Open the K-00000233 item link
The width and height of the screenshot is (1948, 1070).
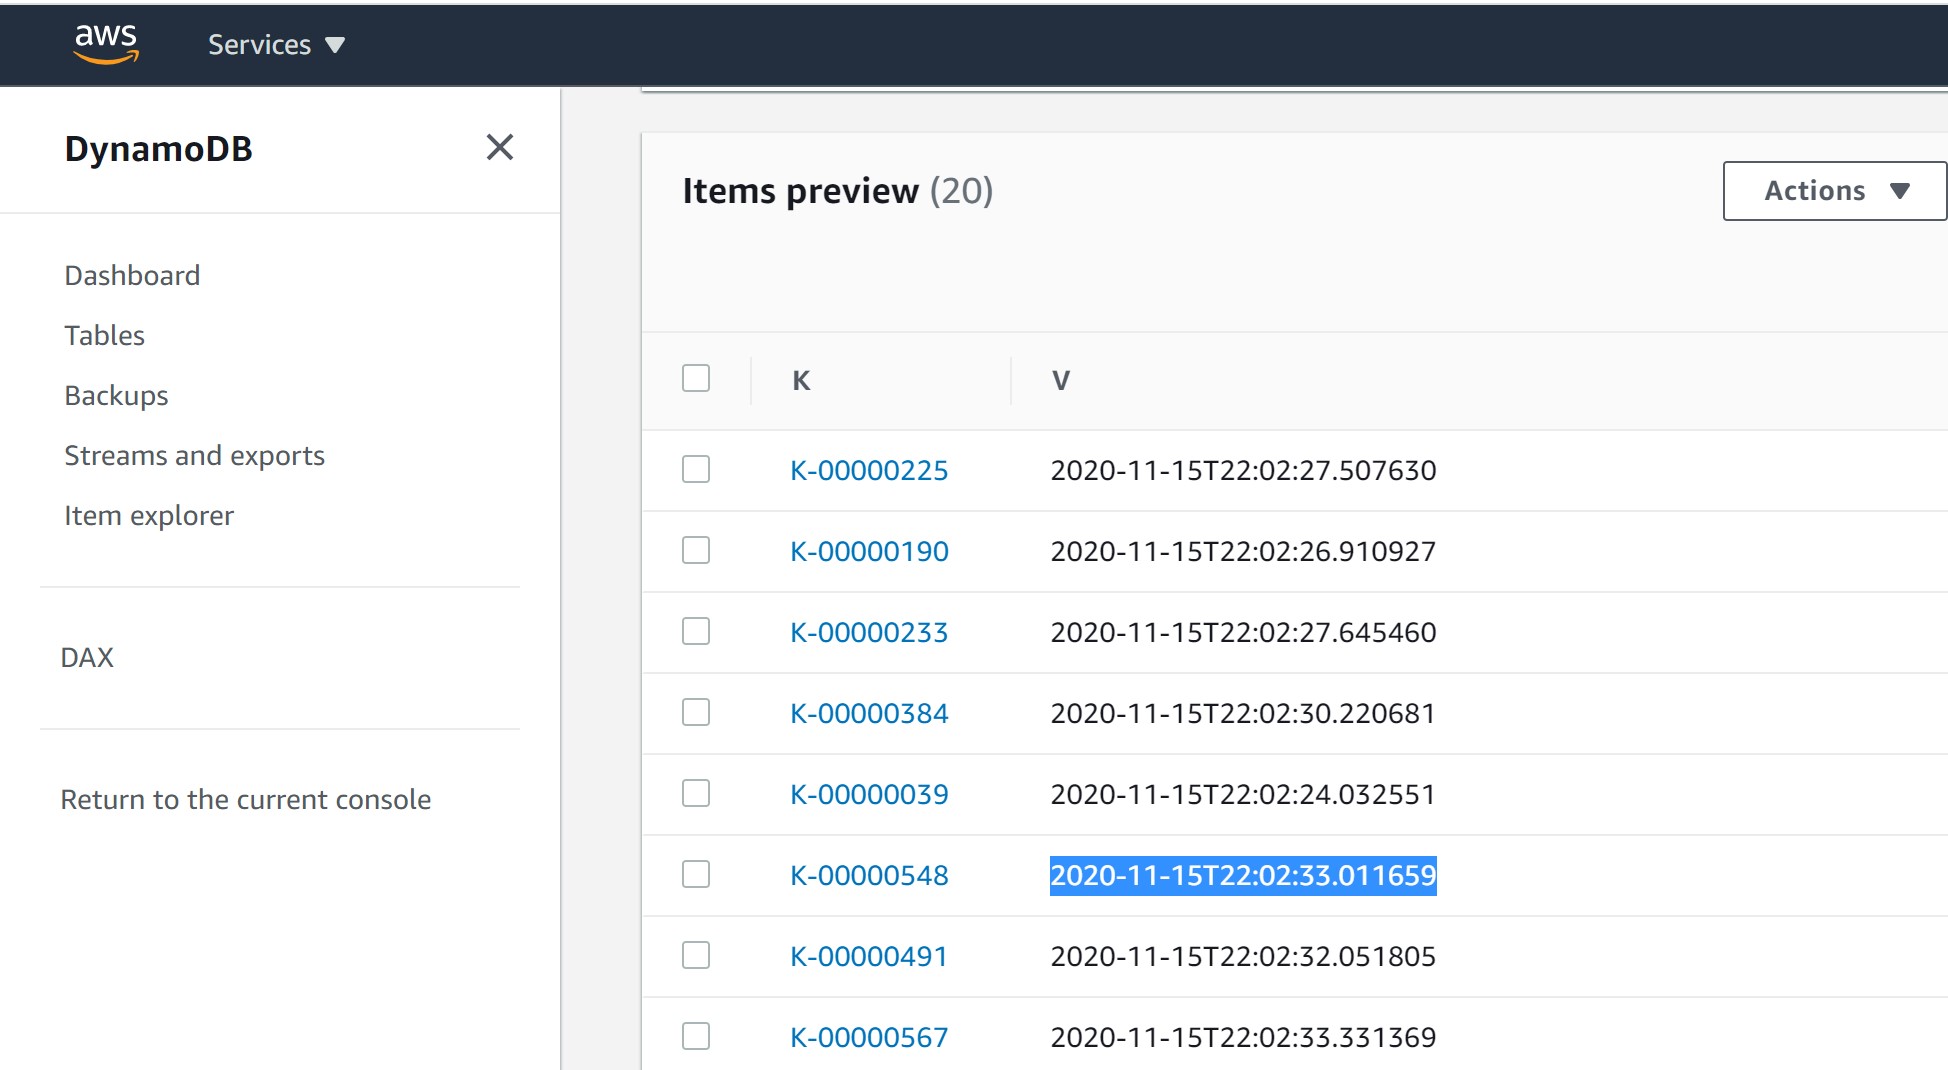[x=869, y=633]
